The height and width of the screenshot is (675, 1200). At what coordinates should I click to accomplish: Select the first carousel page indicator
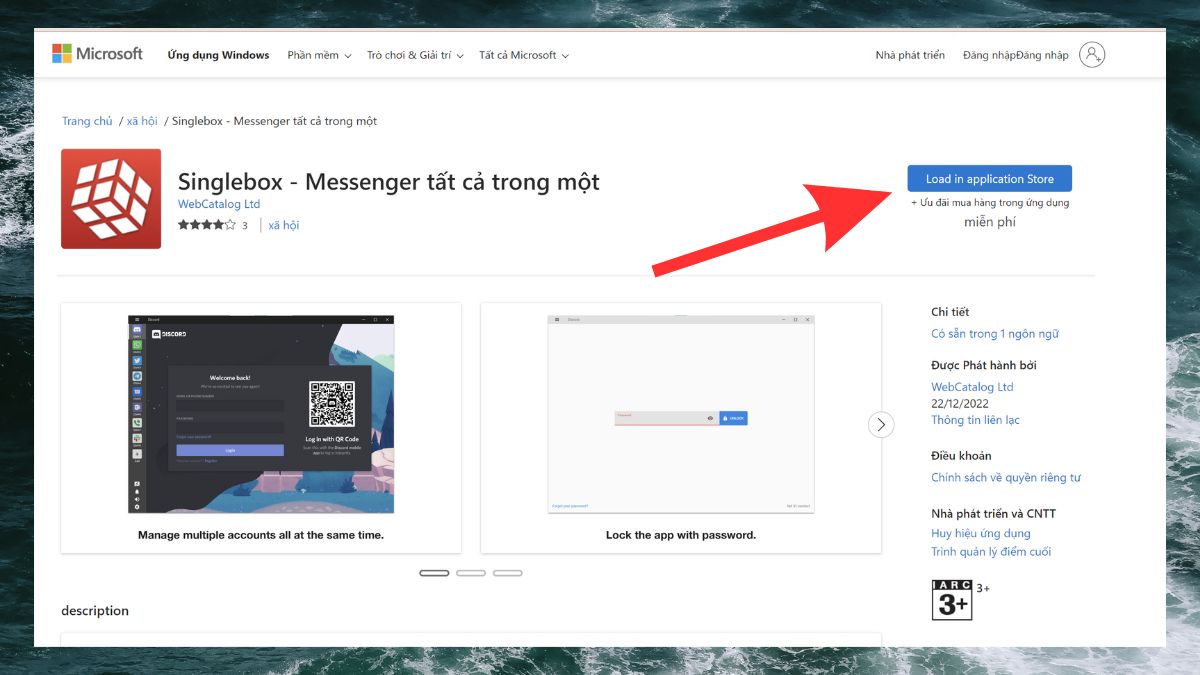(x=434, y=573)
